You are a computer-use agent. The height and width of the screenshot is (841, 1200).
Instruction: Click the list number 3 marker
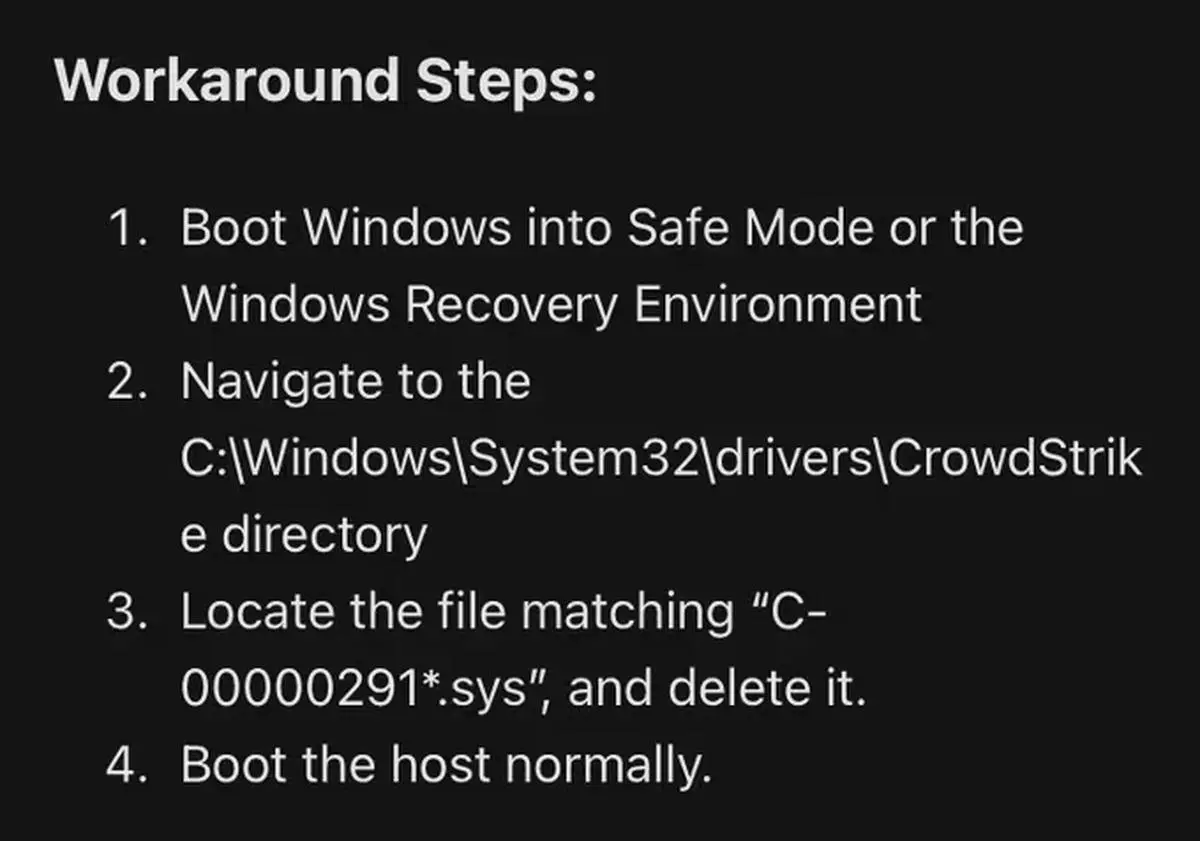click(133, 611)
